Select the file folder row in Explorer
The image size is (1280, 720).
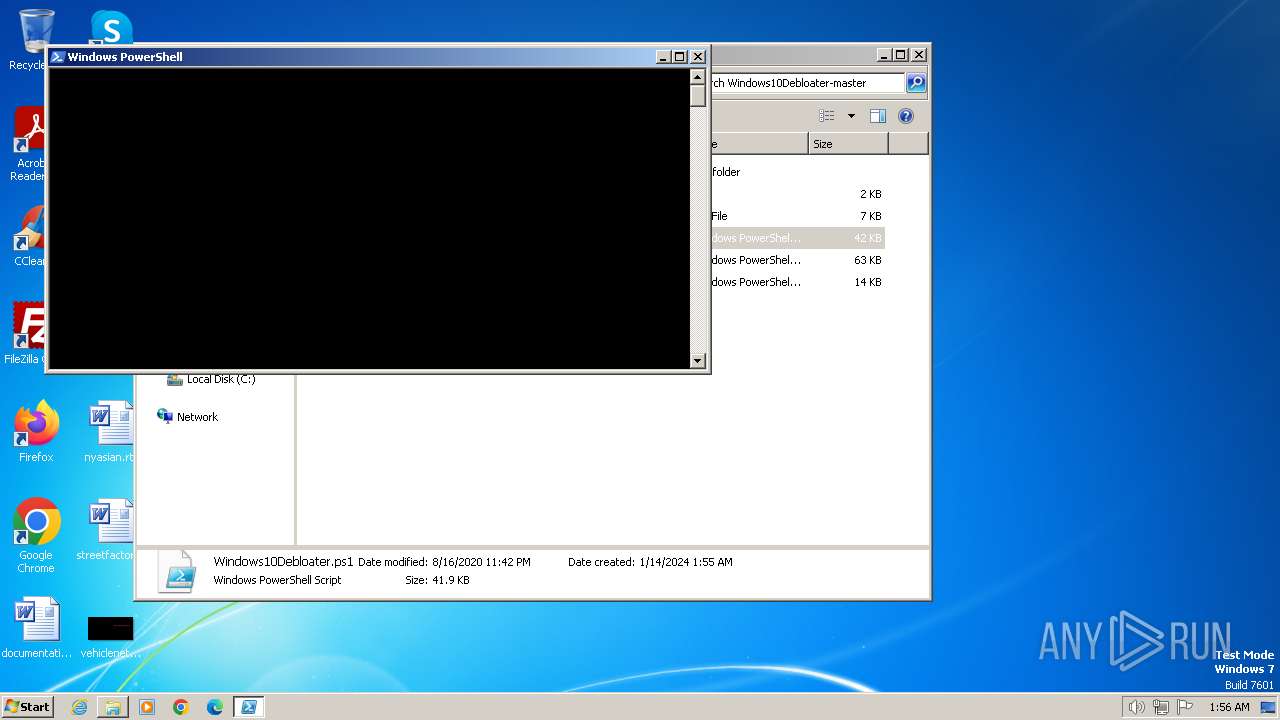coord(797,172)
